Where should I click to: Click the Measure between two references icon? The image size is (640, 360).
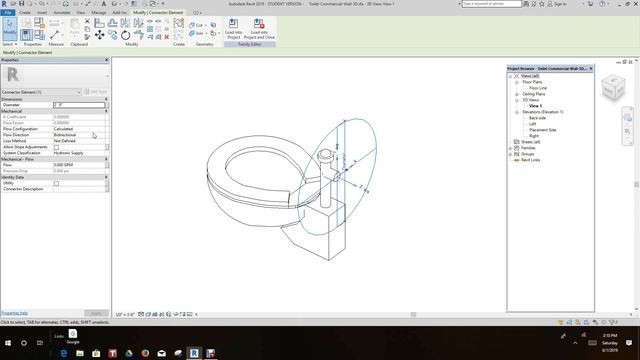[55, 35]
